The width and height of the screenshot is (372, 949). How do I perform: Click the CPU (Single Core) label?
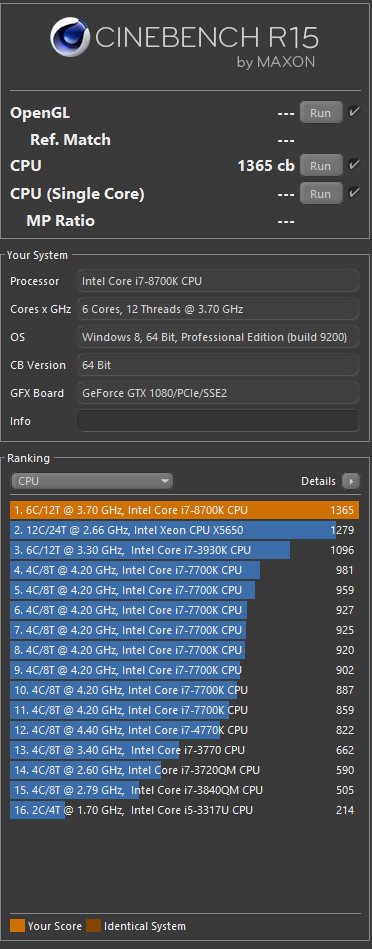coord(77,194)
